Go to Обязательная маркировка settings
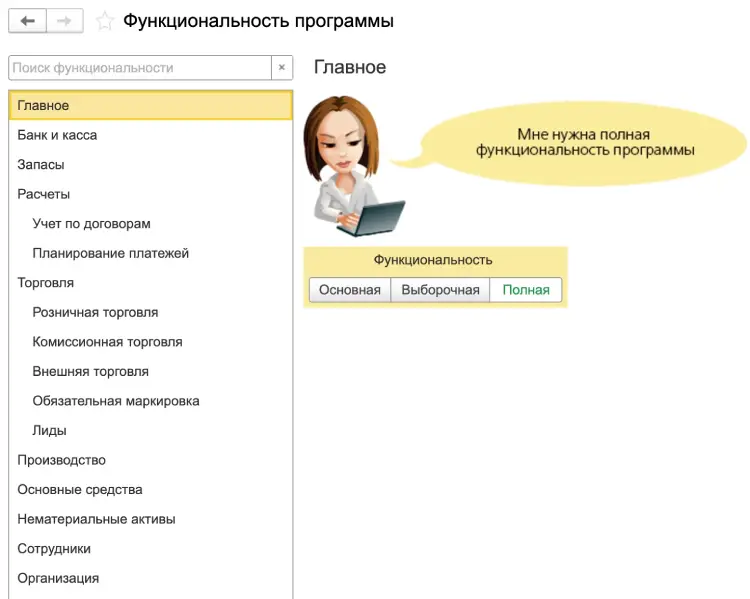 (116, 401)
